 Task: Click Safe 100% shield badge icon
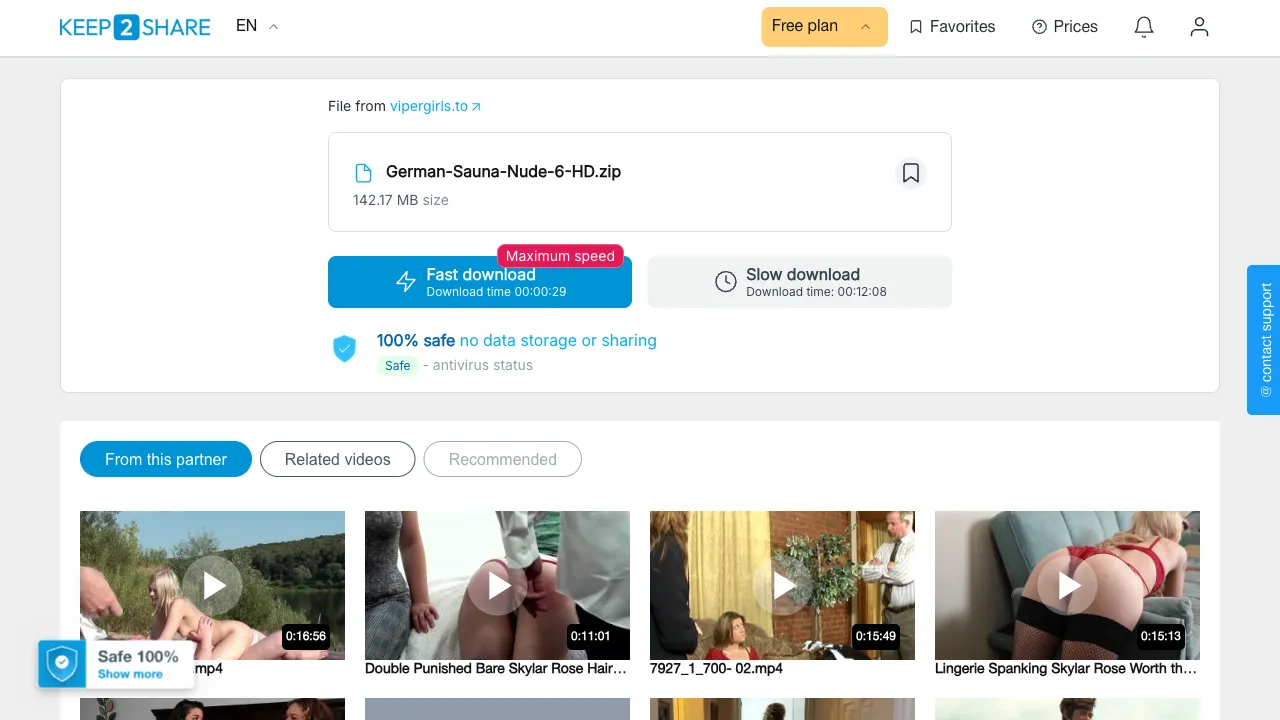tap(62, 663)
